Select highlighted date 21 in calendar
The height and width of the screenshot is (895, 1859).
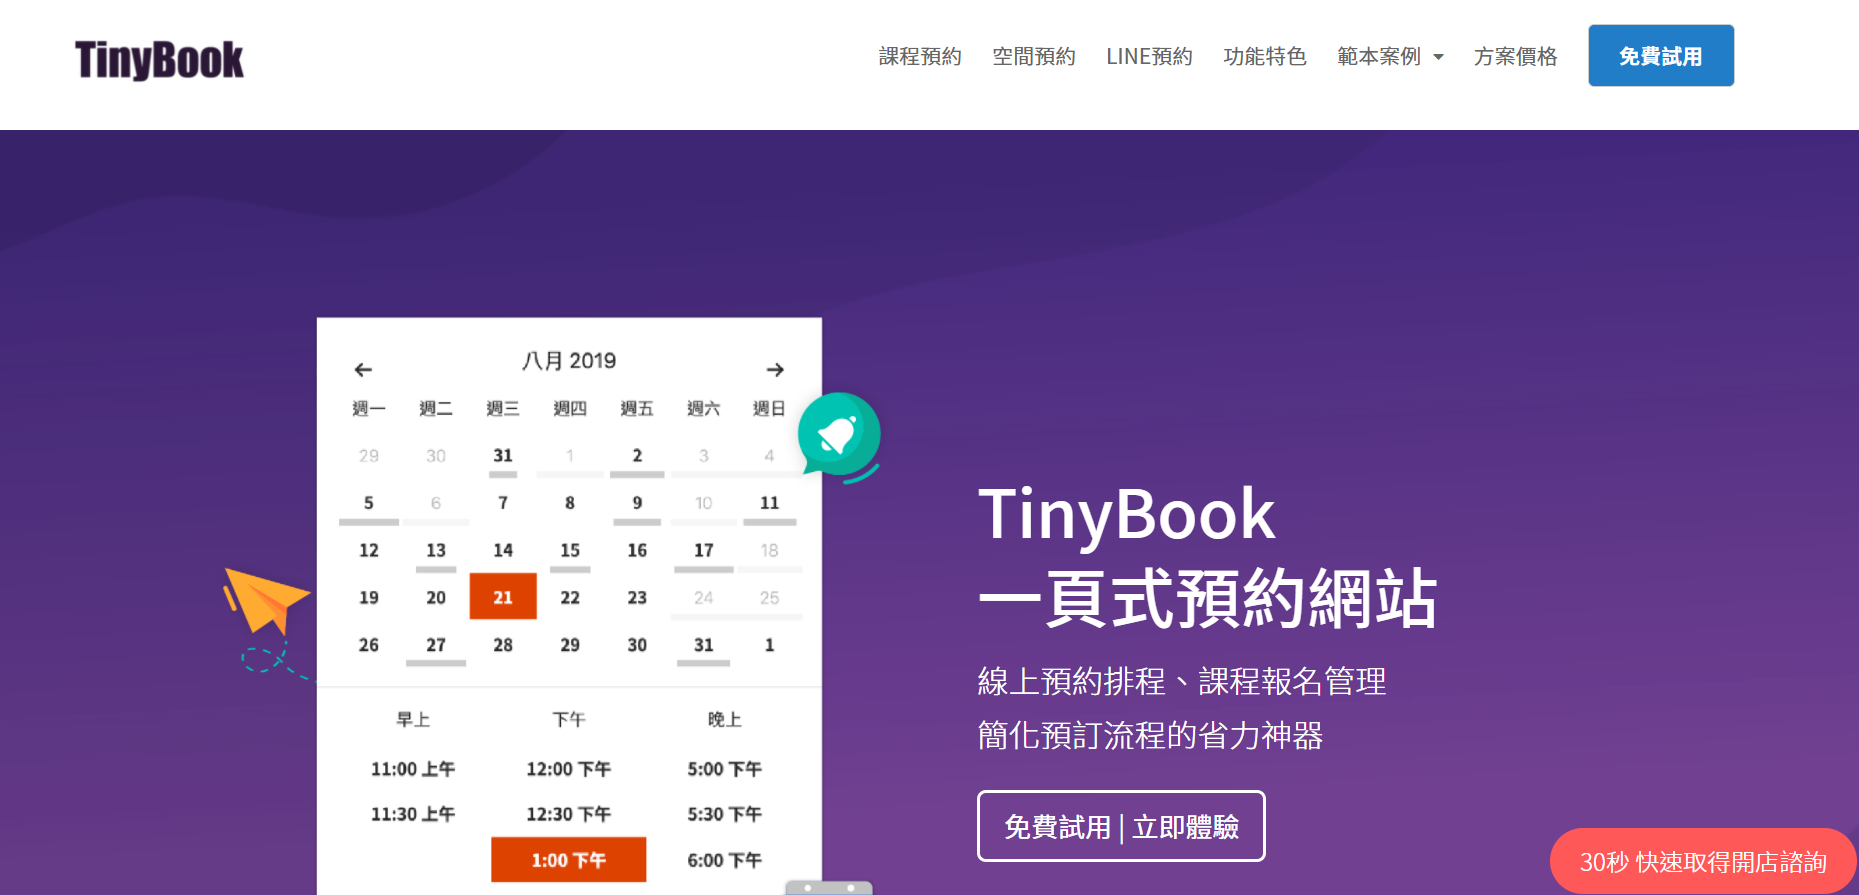(x=503, y=597)
